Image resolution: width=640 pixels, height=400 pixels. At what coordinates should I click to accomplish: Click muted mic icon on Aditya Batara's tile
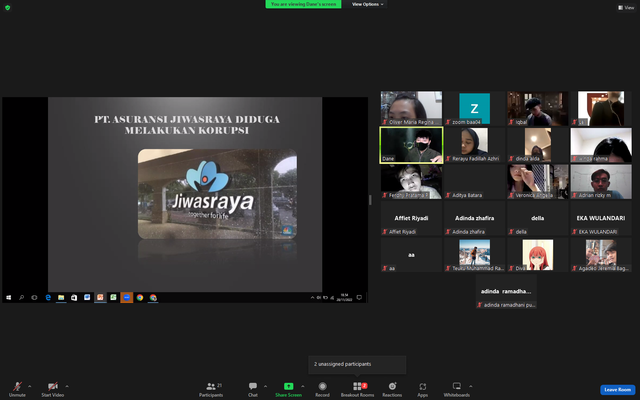click(448, 195)
